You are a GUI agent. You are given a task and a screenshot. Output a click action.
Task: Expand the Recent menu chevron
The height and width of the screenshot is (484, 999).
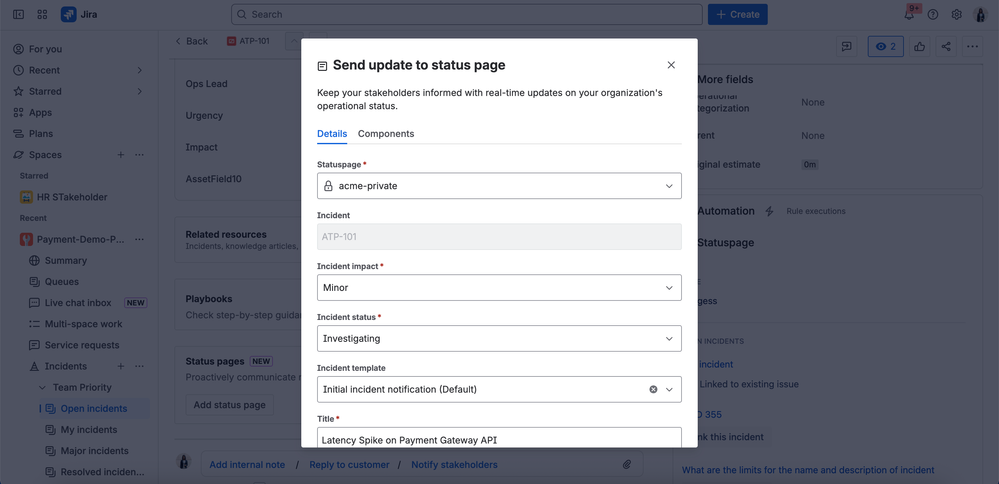pyautogui.click(x=140, y=70)
